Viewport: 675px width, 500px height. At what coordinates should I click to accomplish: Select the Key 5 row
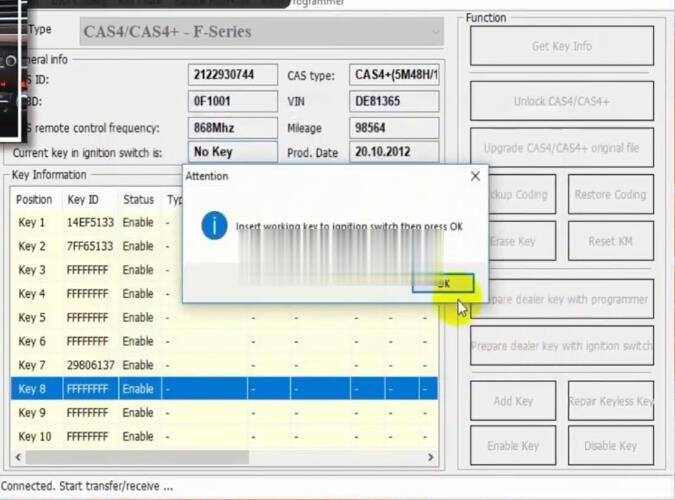(224, 317)
